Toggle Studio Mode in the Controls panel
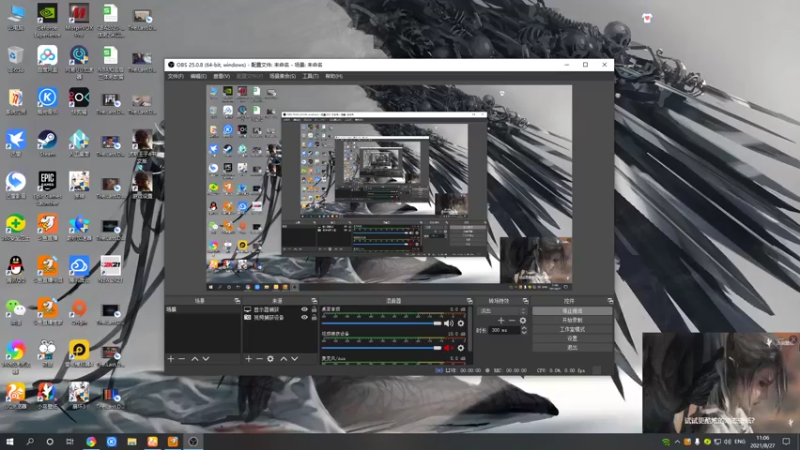This screenshot has width=800, height=450. tap(572, 329)
